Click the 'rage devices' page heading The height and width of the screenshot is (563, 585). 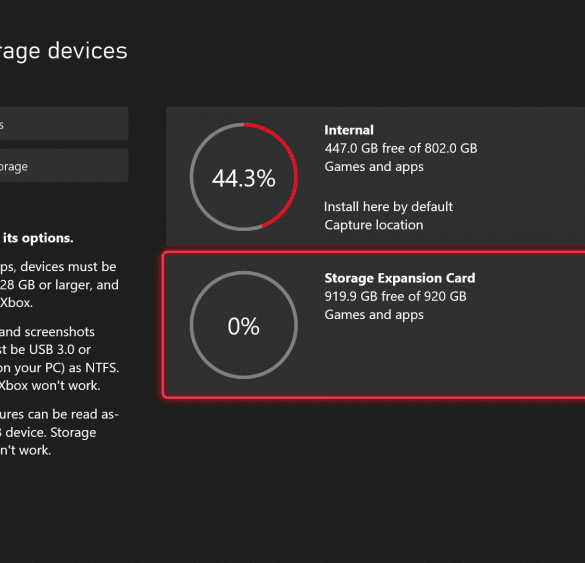pos(64,51)
